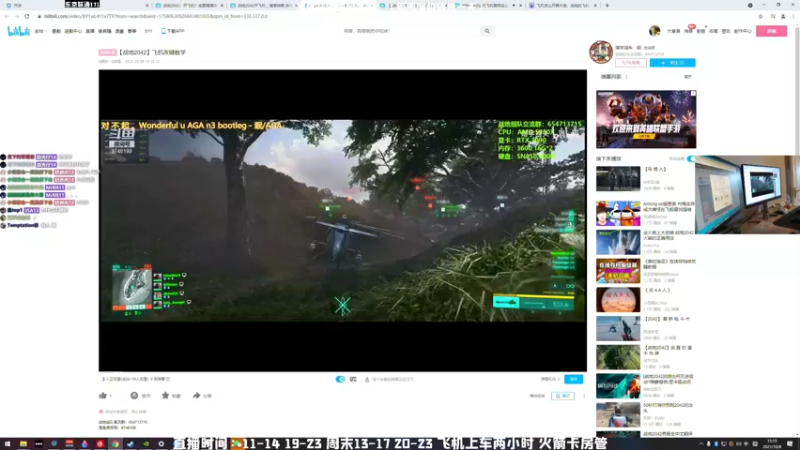The width and height of the screenshot is (800, 450).
Task: Click the phone icon for 下载APP
Action: (x=163, y=31)
